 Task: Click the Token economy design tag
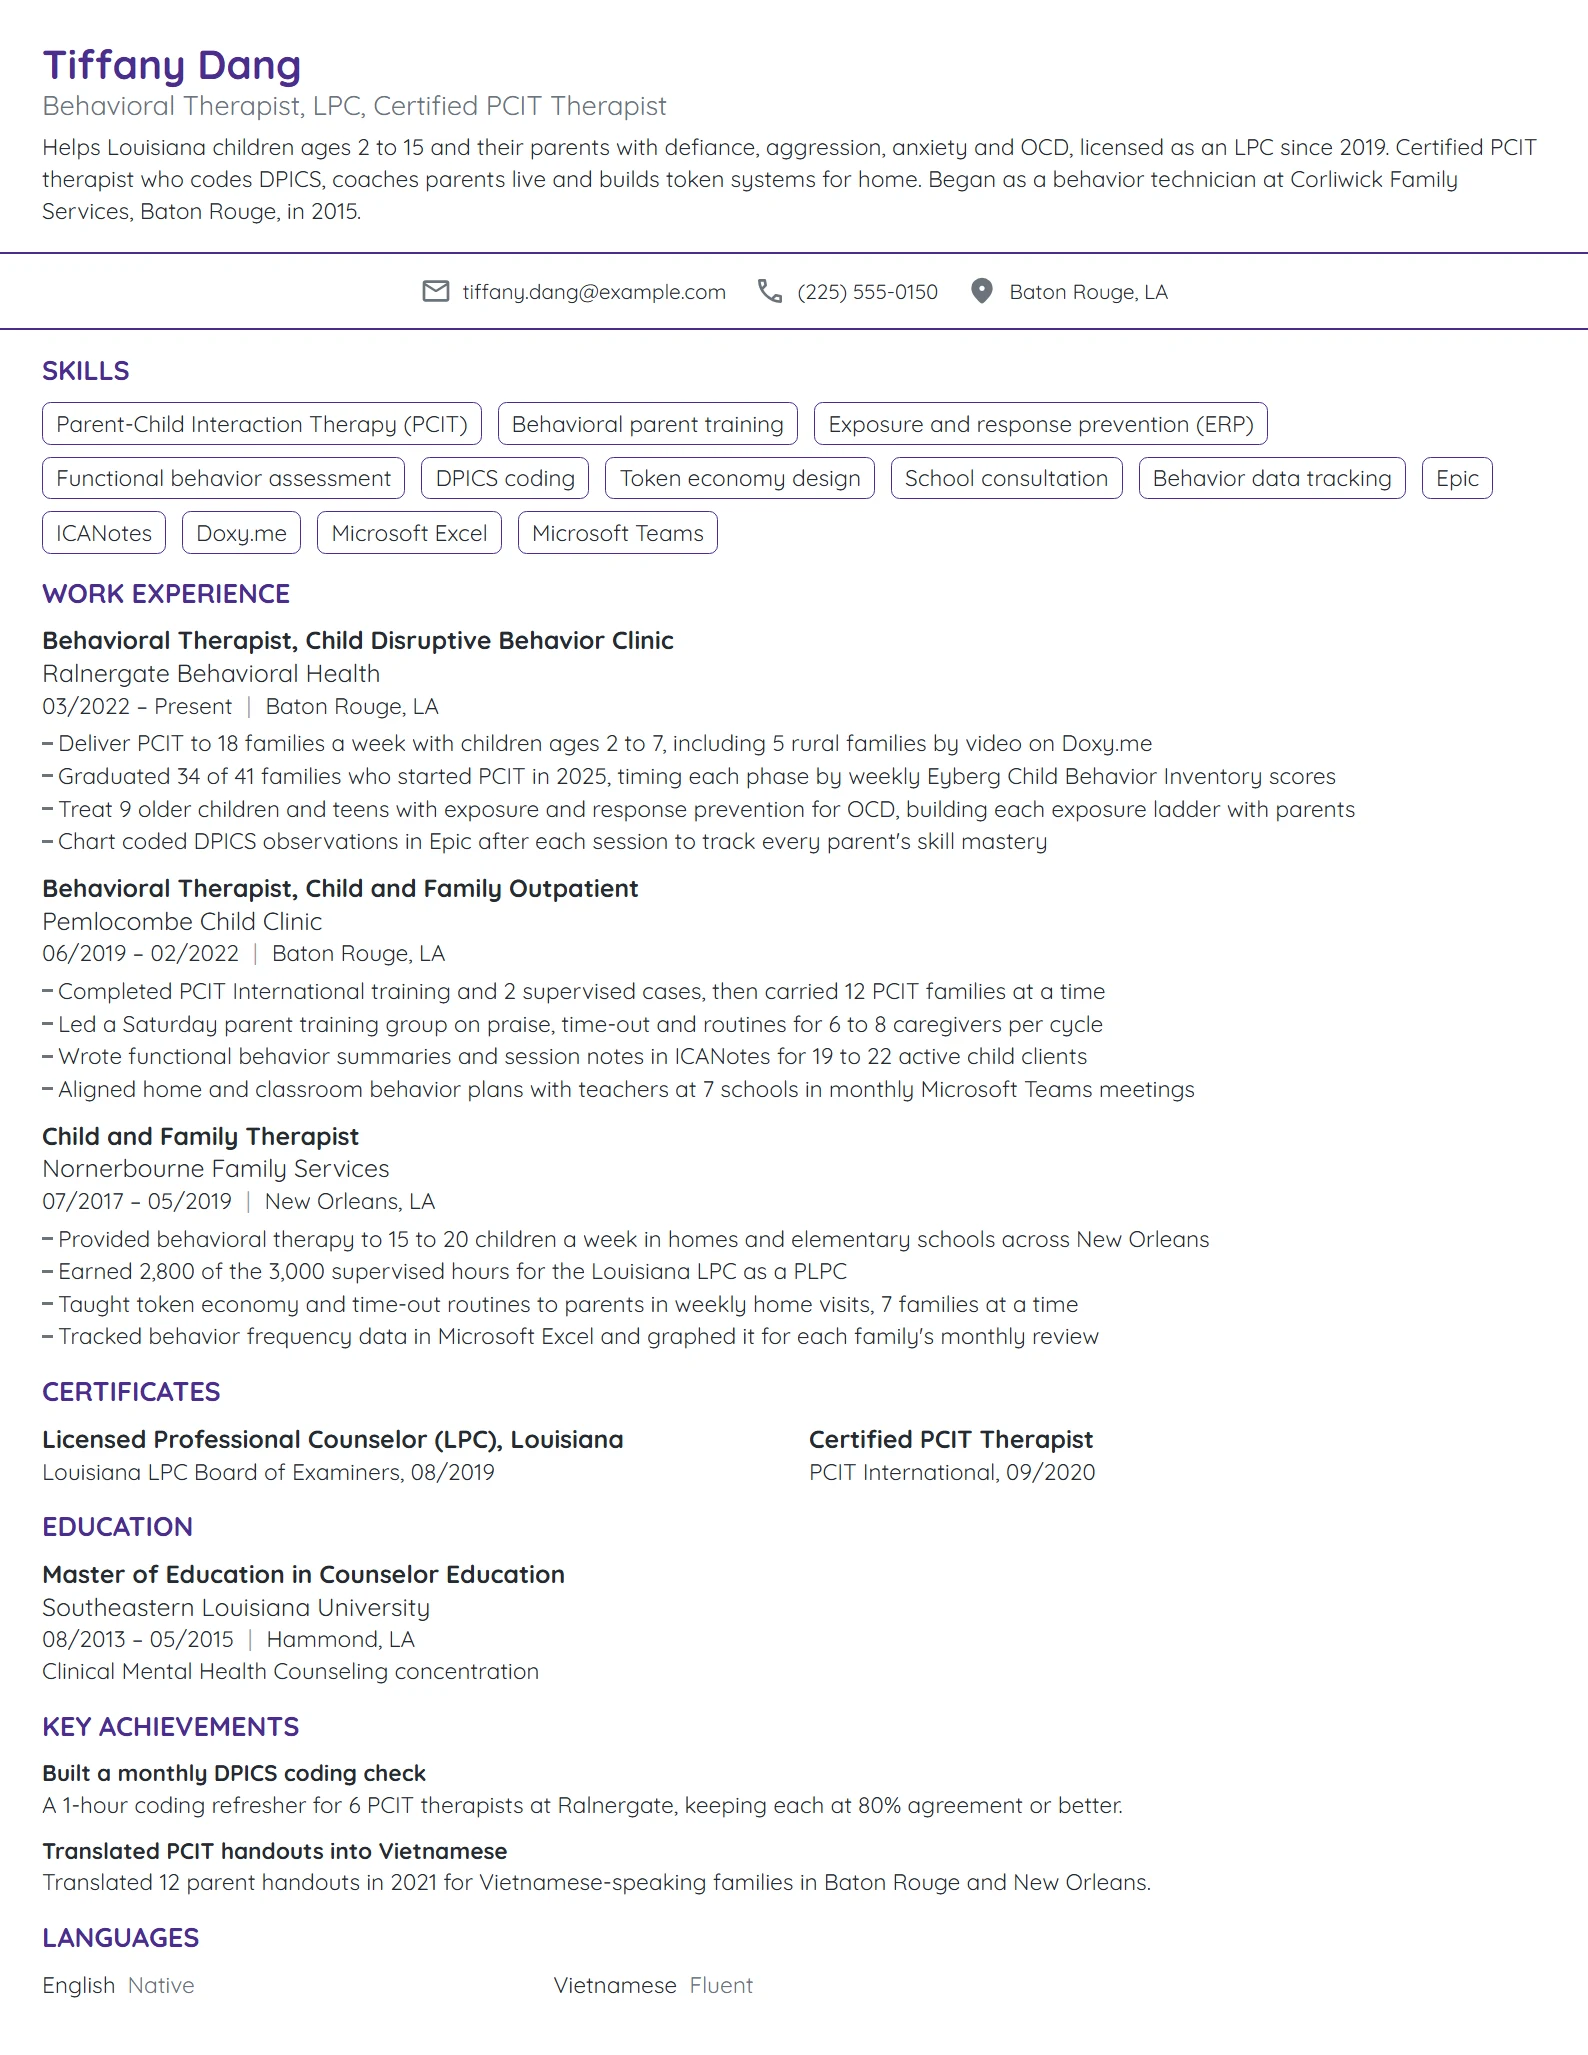click(x=740, y=478)
